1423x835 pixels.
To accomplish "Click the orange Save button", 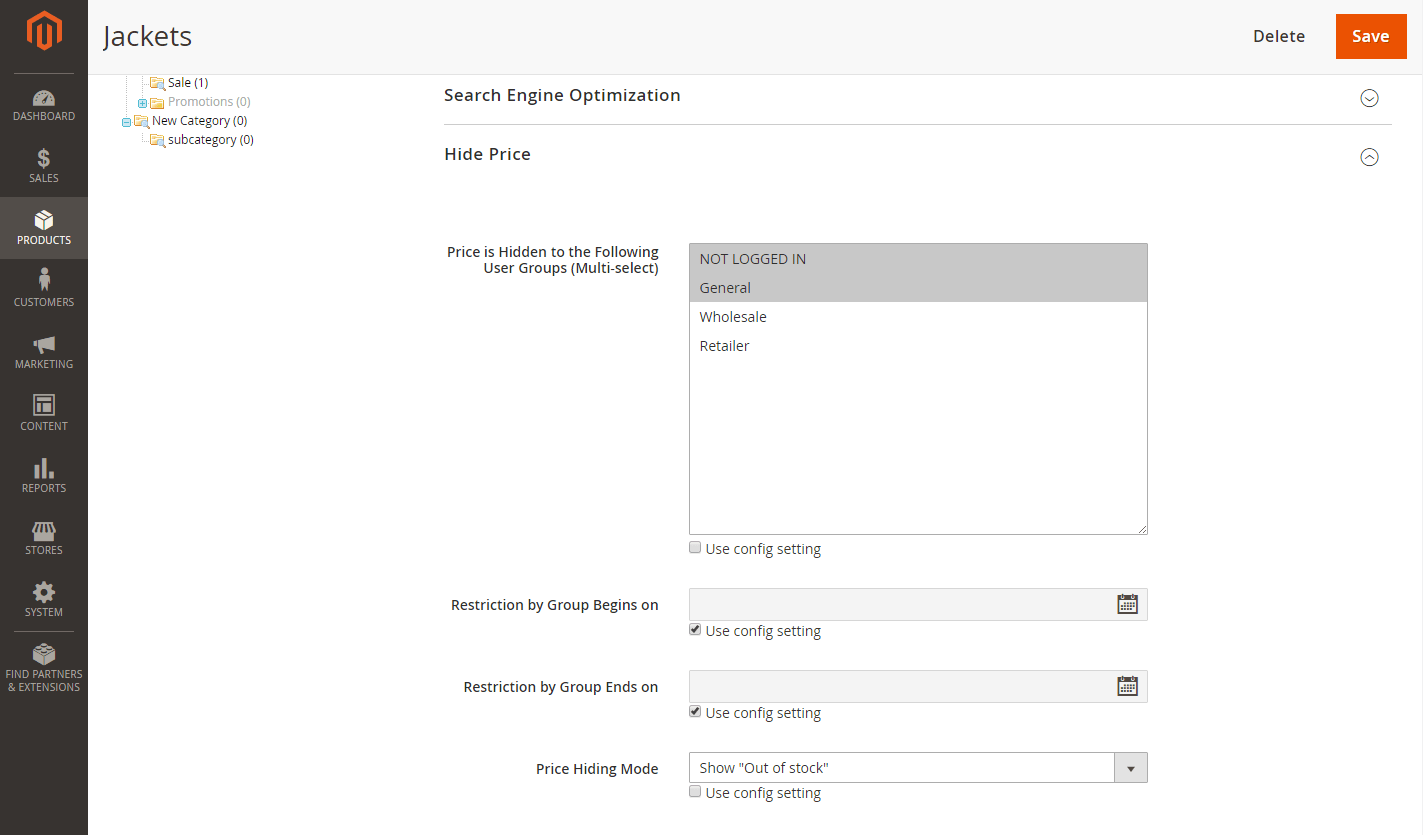I will click(1370, 36).
